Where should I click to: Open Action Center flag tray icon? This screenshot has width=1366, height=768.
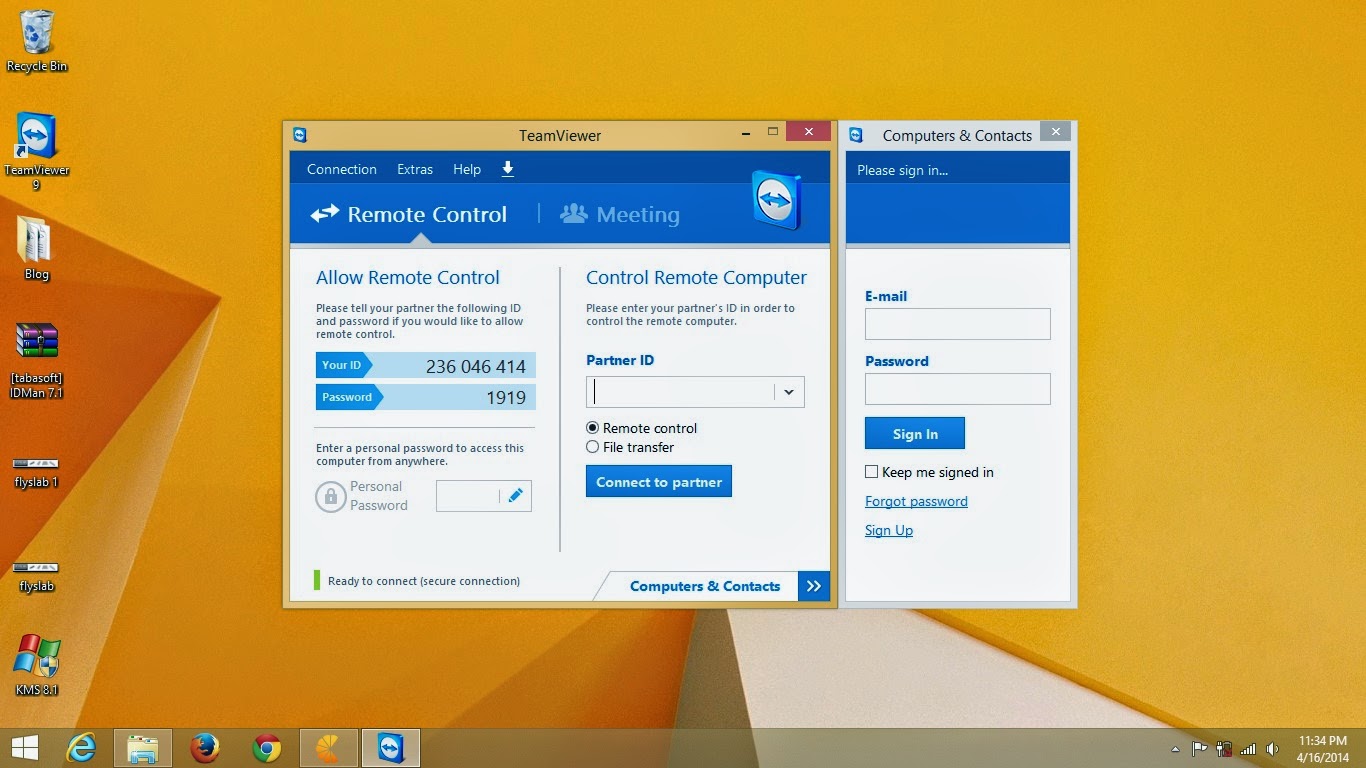click(1199, 748)
